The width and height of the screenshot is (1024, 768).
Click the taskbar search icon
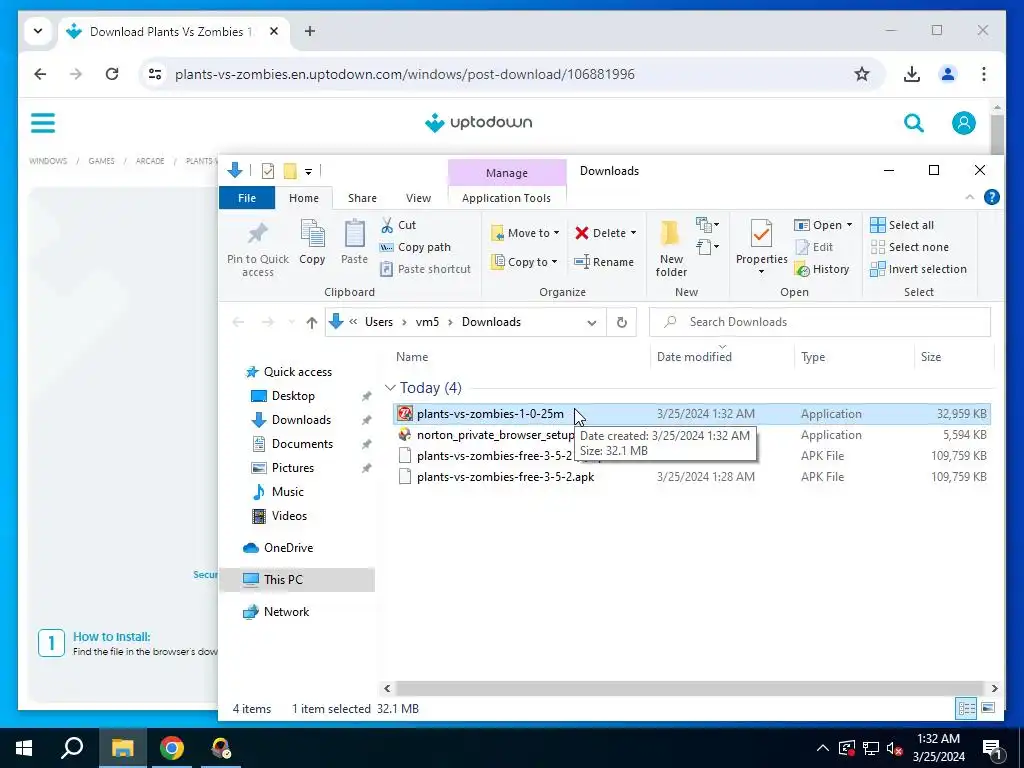[72, 748]
